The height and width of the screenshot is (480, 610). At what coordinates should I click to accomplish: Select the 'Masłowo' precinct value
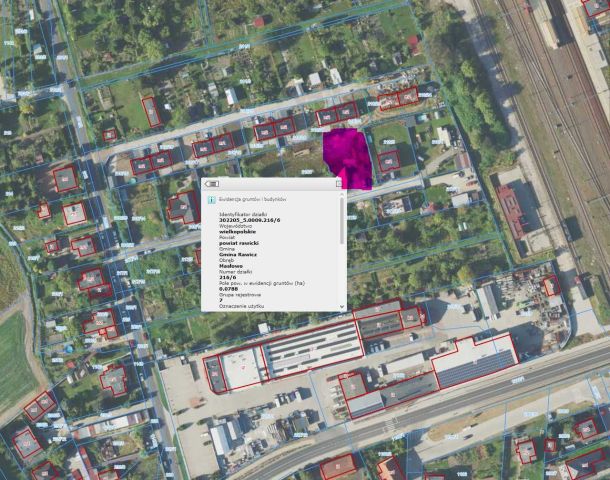tap(231, 266)
